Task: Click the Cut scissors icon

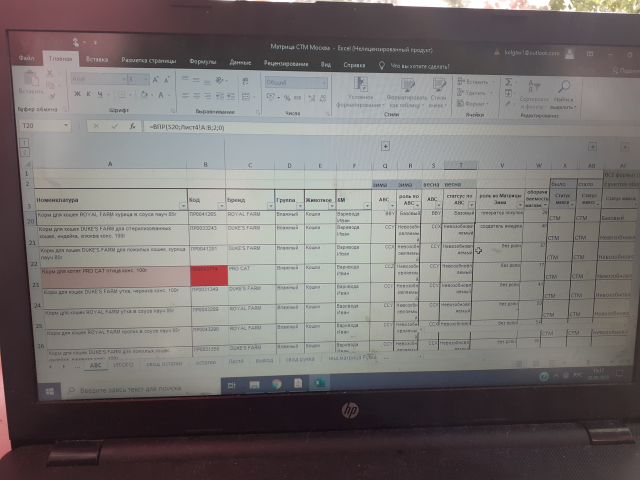Action: tap(50, 73)
